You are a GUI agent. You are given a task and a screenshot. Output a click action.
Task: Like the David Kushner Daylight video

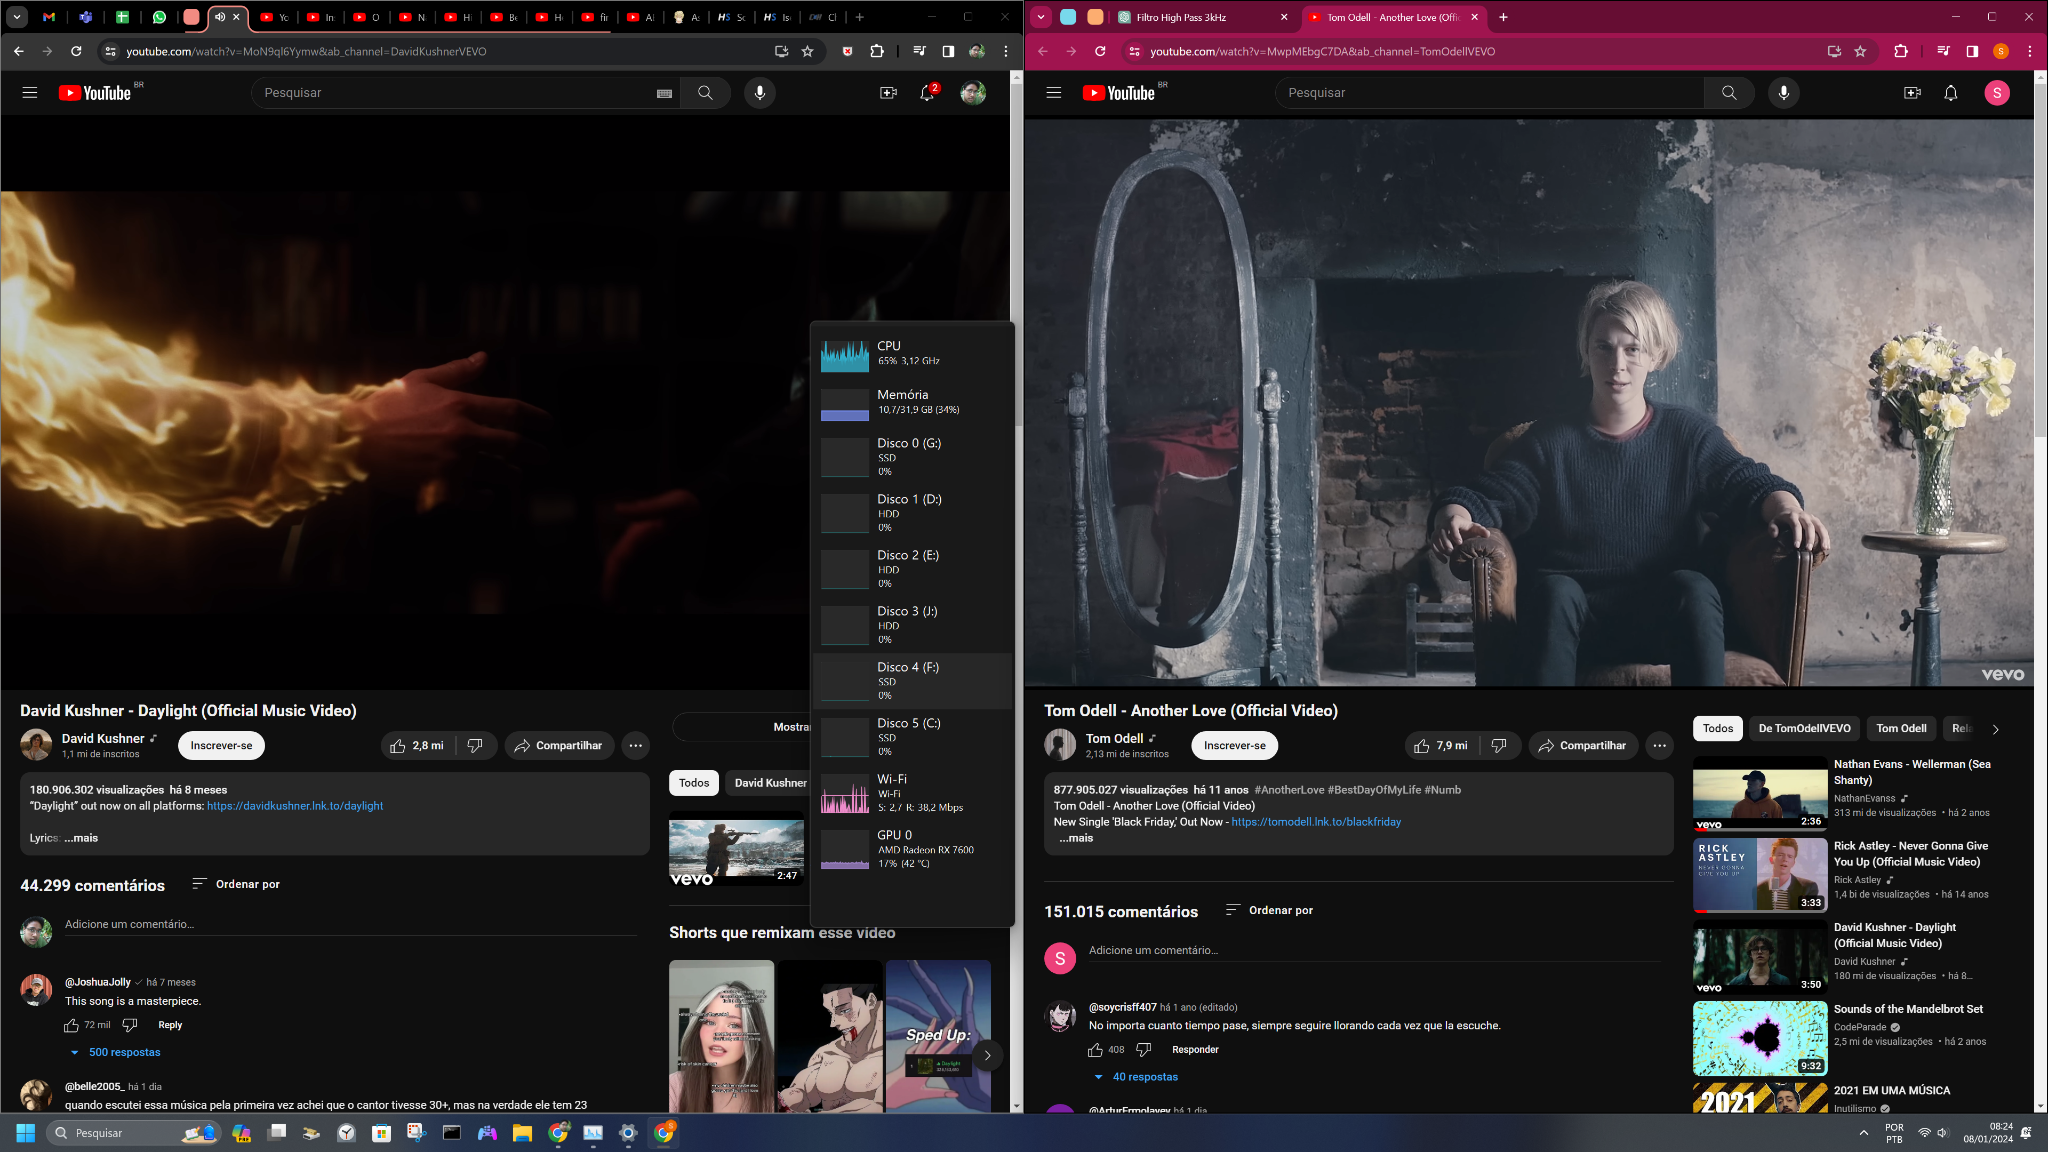pyautogui.click(x=418, y=746)
